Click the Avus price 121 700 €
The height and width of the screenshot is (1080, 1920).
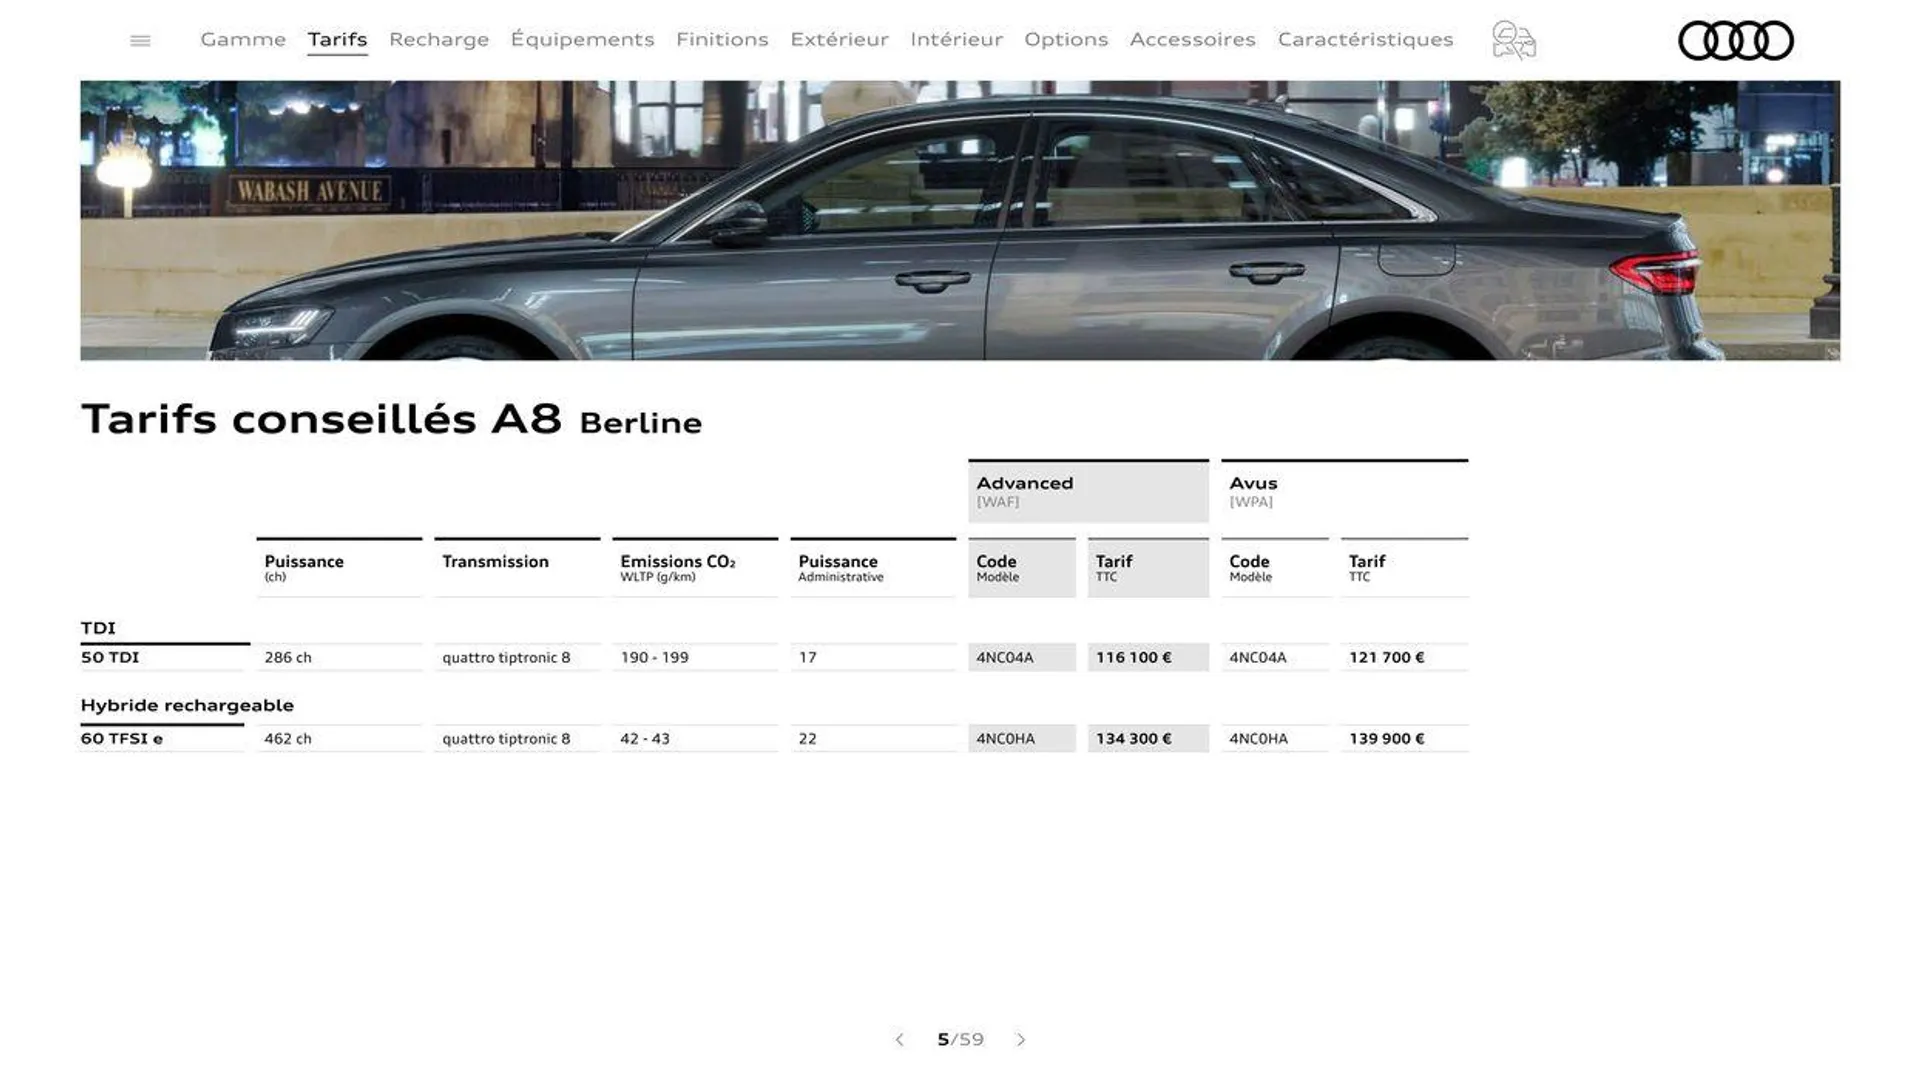1386,657
